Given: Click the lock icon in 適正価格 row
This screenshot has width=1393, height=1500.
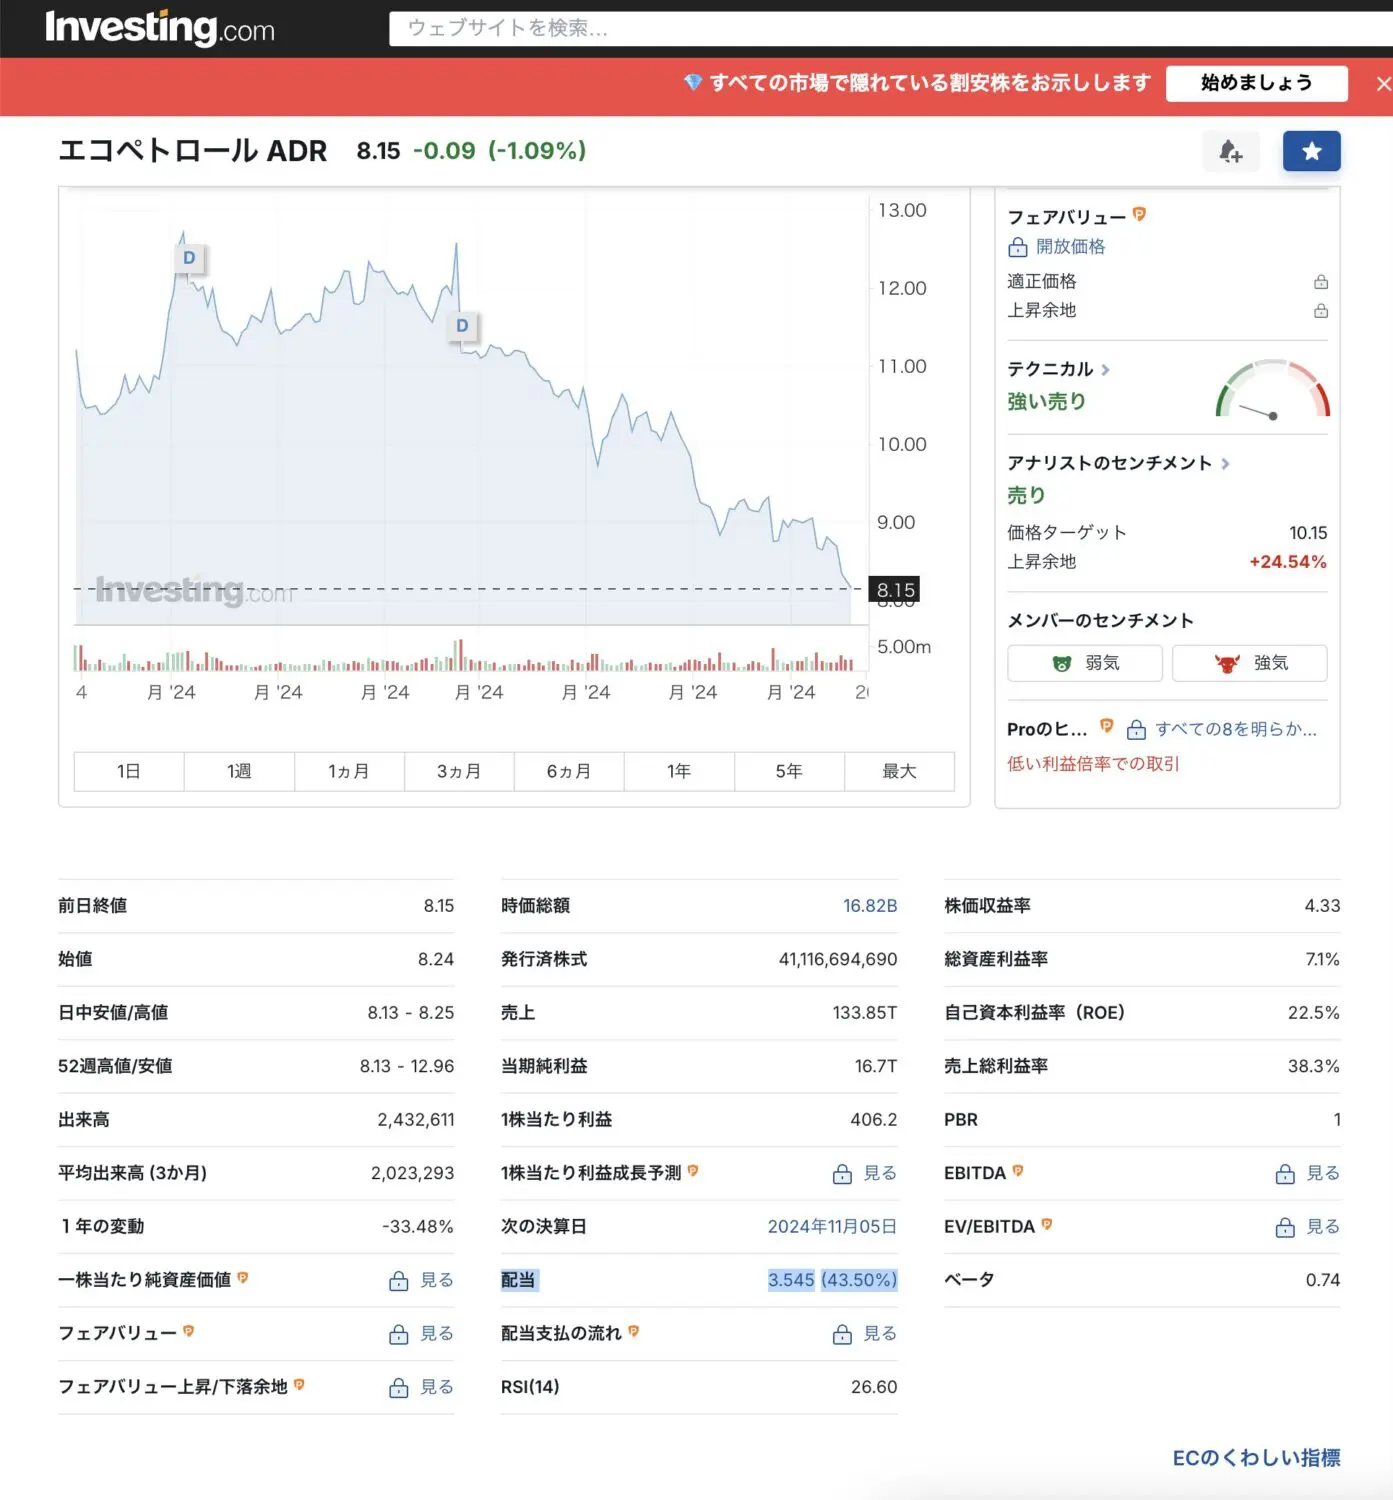Looking at the screenshot, I should (1320, 282).
